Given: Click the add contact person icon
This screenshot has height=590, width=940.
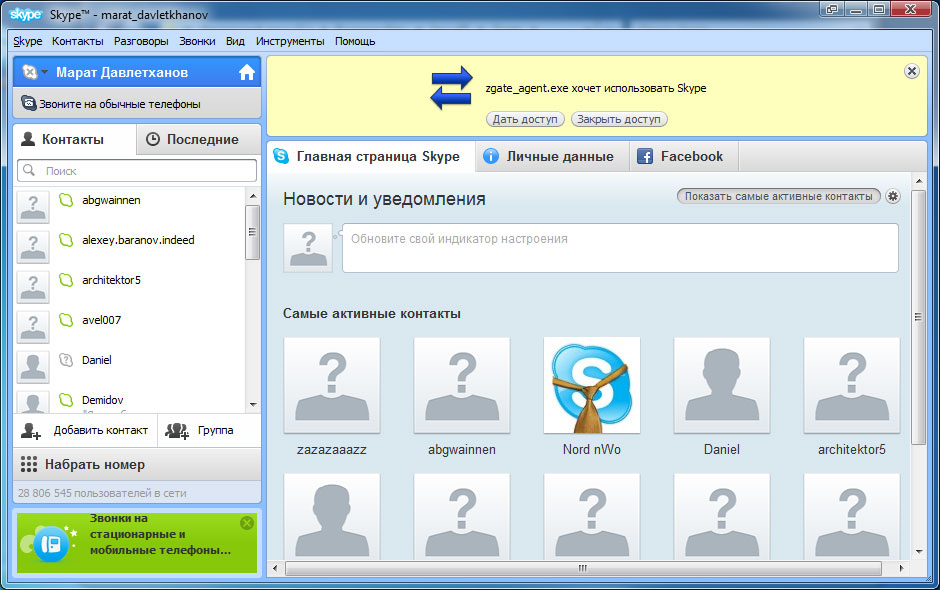Looking at the screenshot, I should [31, 431].
